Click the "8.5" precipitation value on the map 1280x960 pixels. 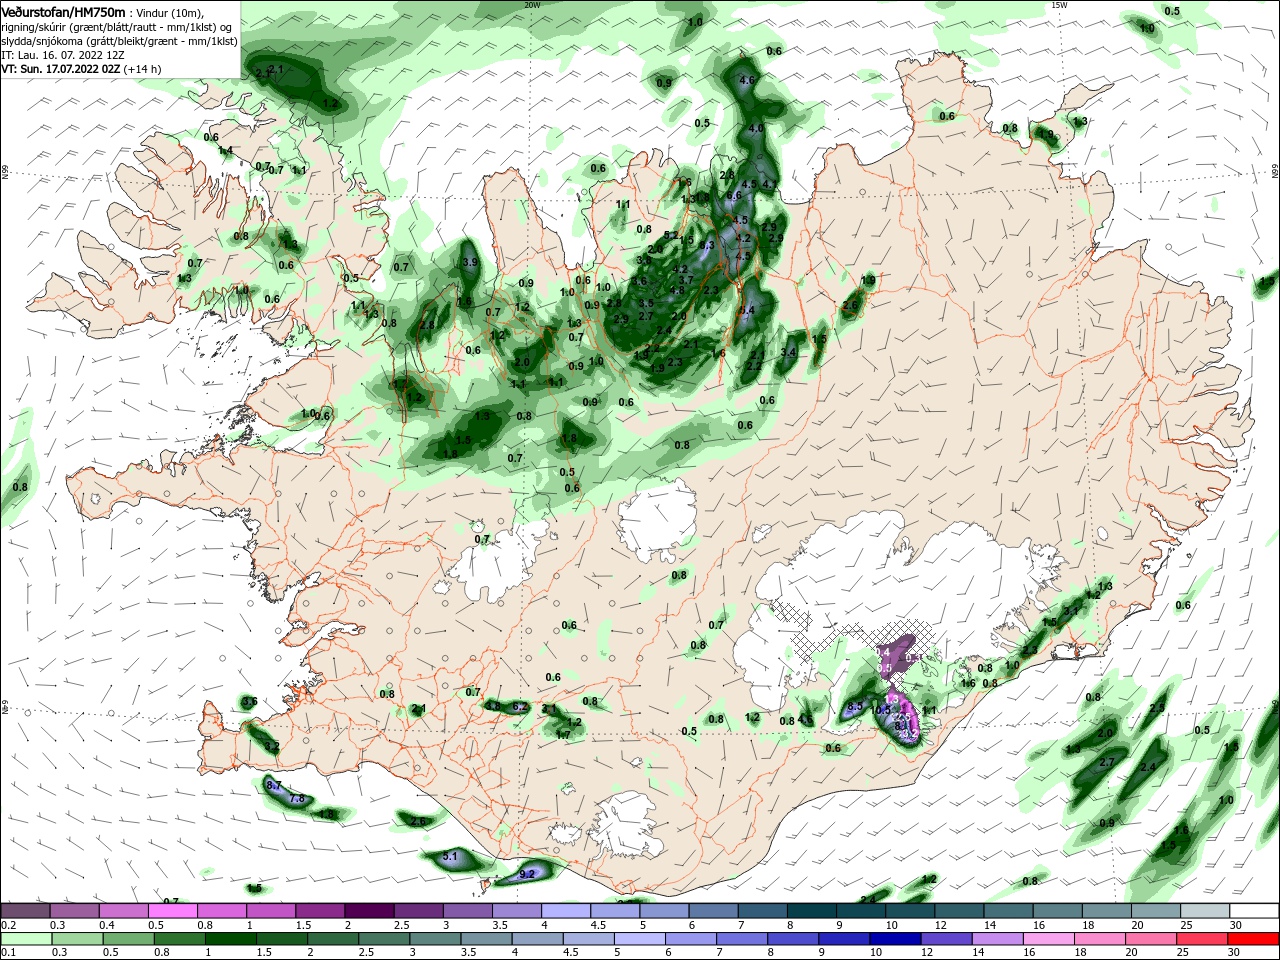pos(855,706)
